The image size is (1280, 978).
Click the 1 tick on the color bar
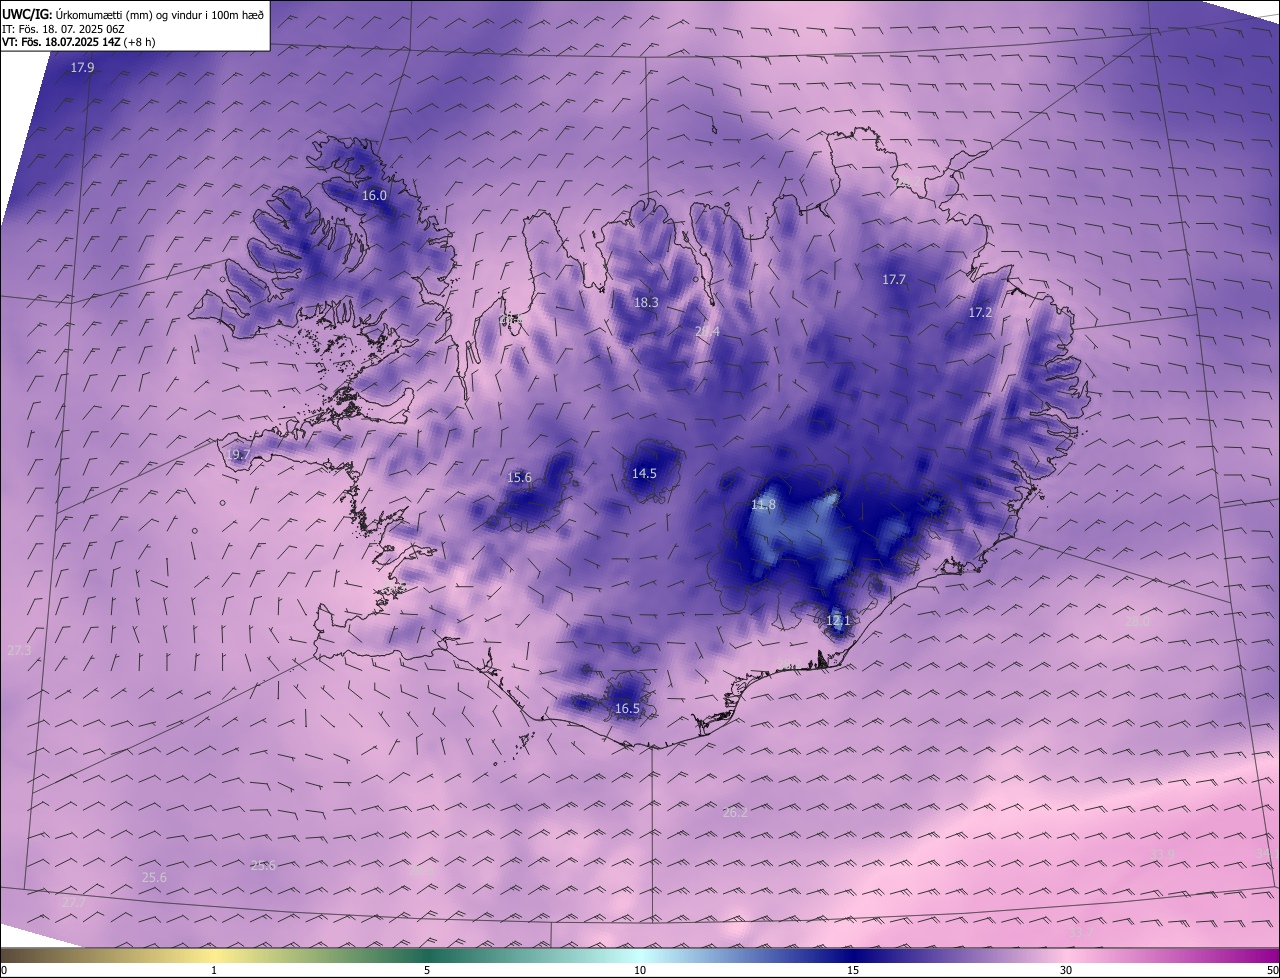click(214, 970)
